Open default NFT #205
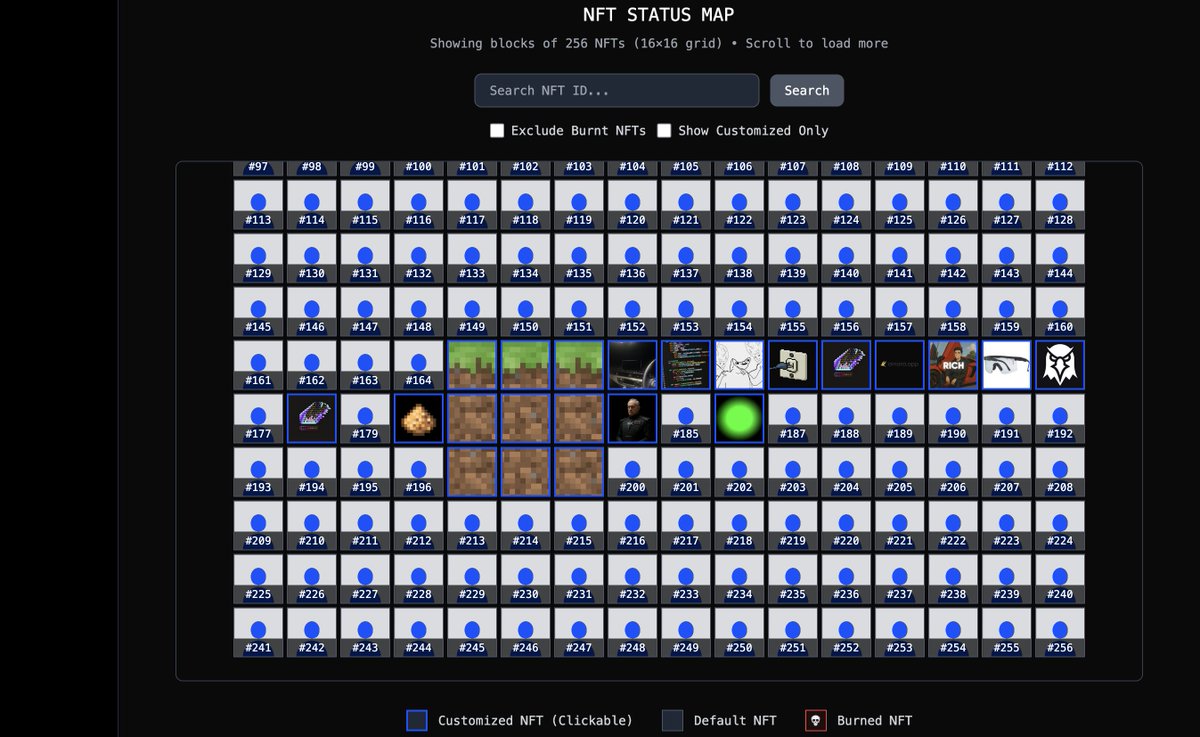 coord(900,472)
